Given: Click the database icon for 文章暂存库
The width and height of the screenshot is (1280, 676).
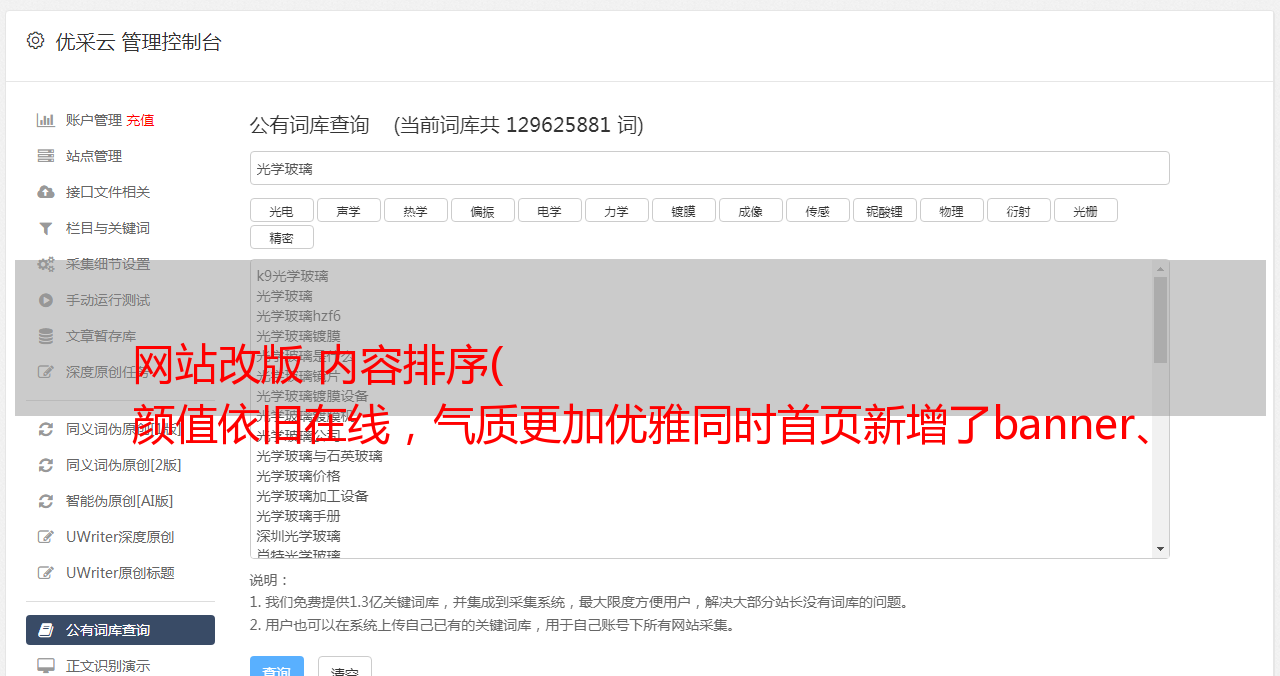Looking at the screenshot, I should coord(46,336).
